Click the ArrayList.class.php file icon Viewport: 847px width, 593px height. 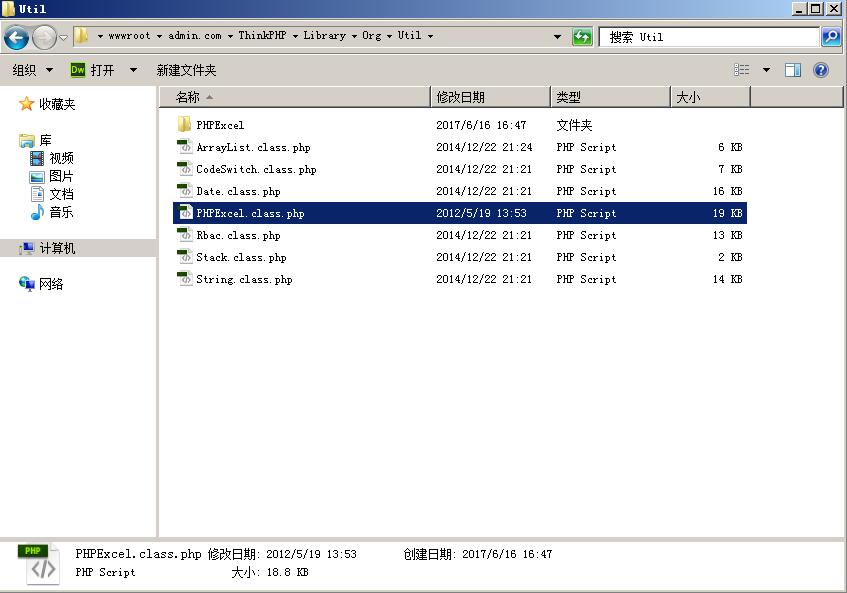(185, 147)
